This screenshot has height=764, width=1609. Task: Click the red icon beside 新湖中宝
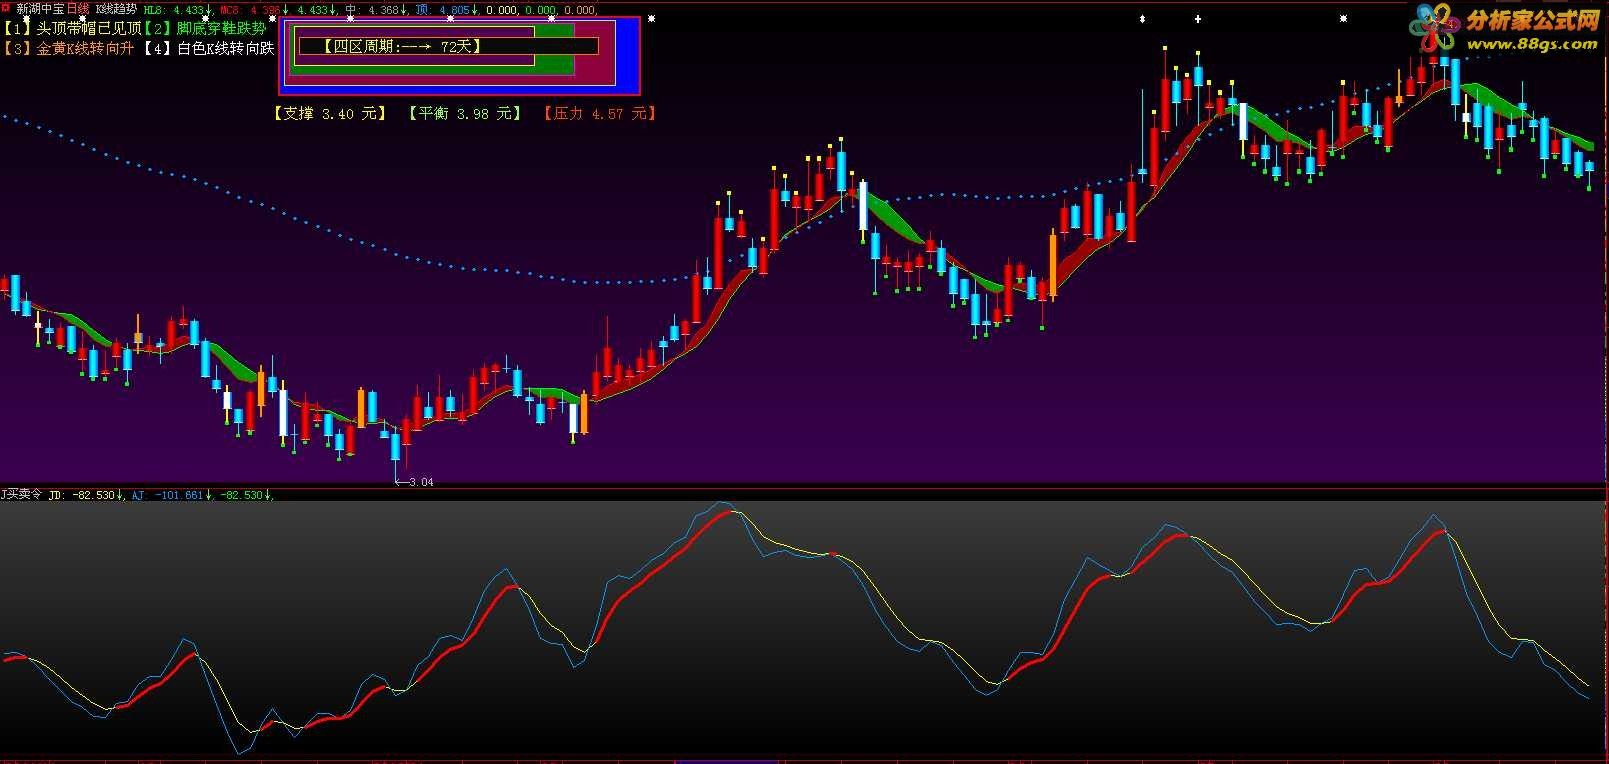click(x=7, y=8)
